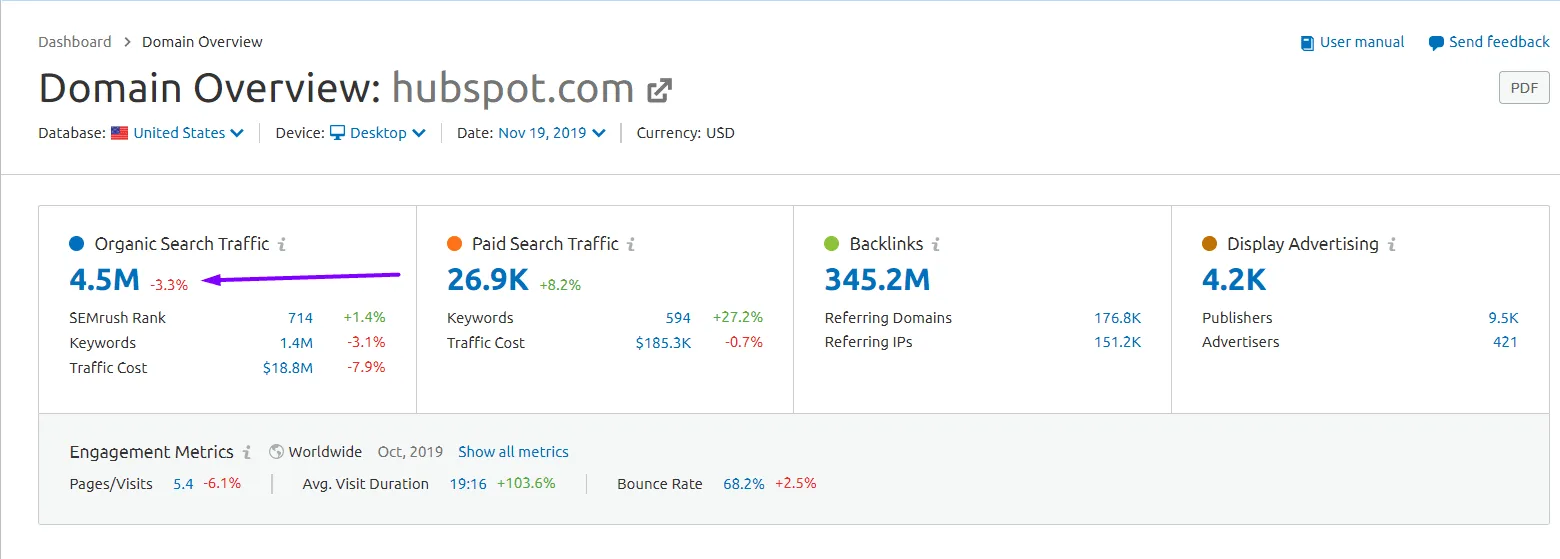Click the +27.2% paid keywords change
The width and height of the screenshot is (1560, 559).
(738, 318)
